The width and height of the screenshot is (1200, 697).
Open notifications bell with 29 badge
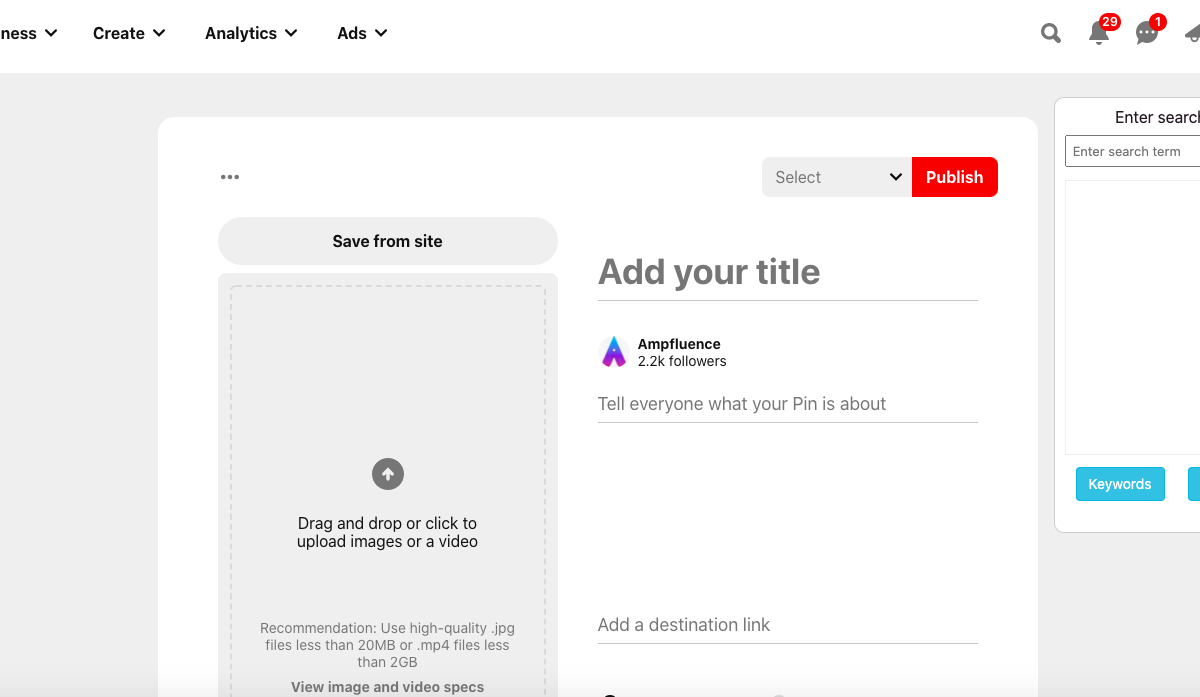tap(1098, 33)
